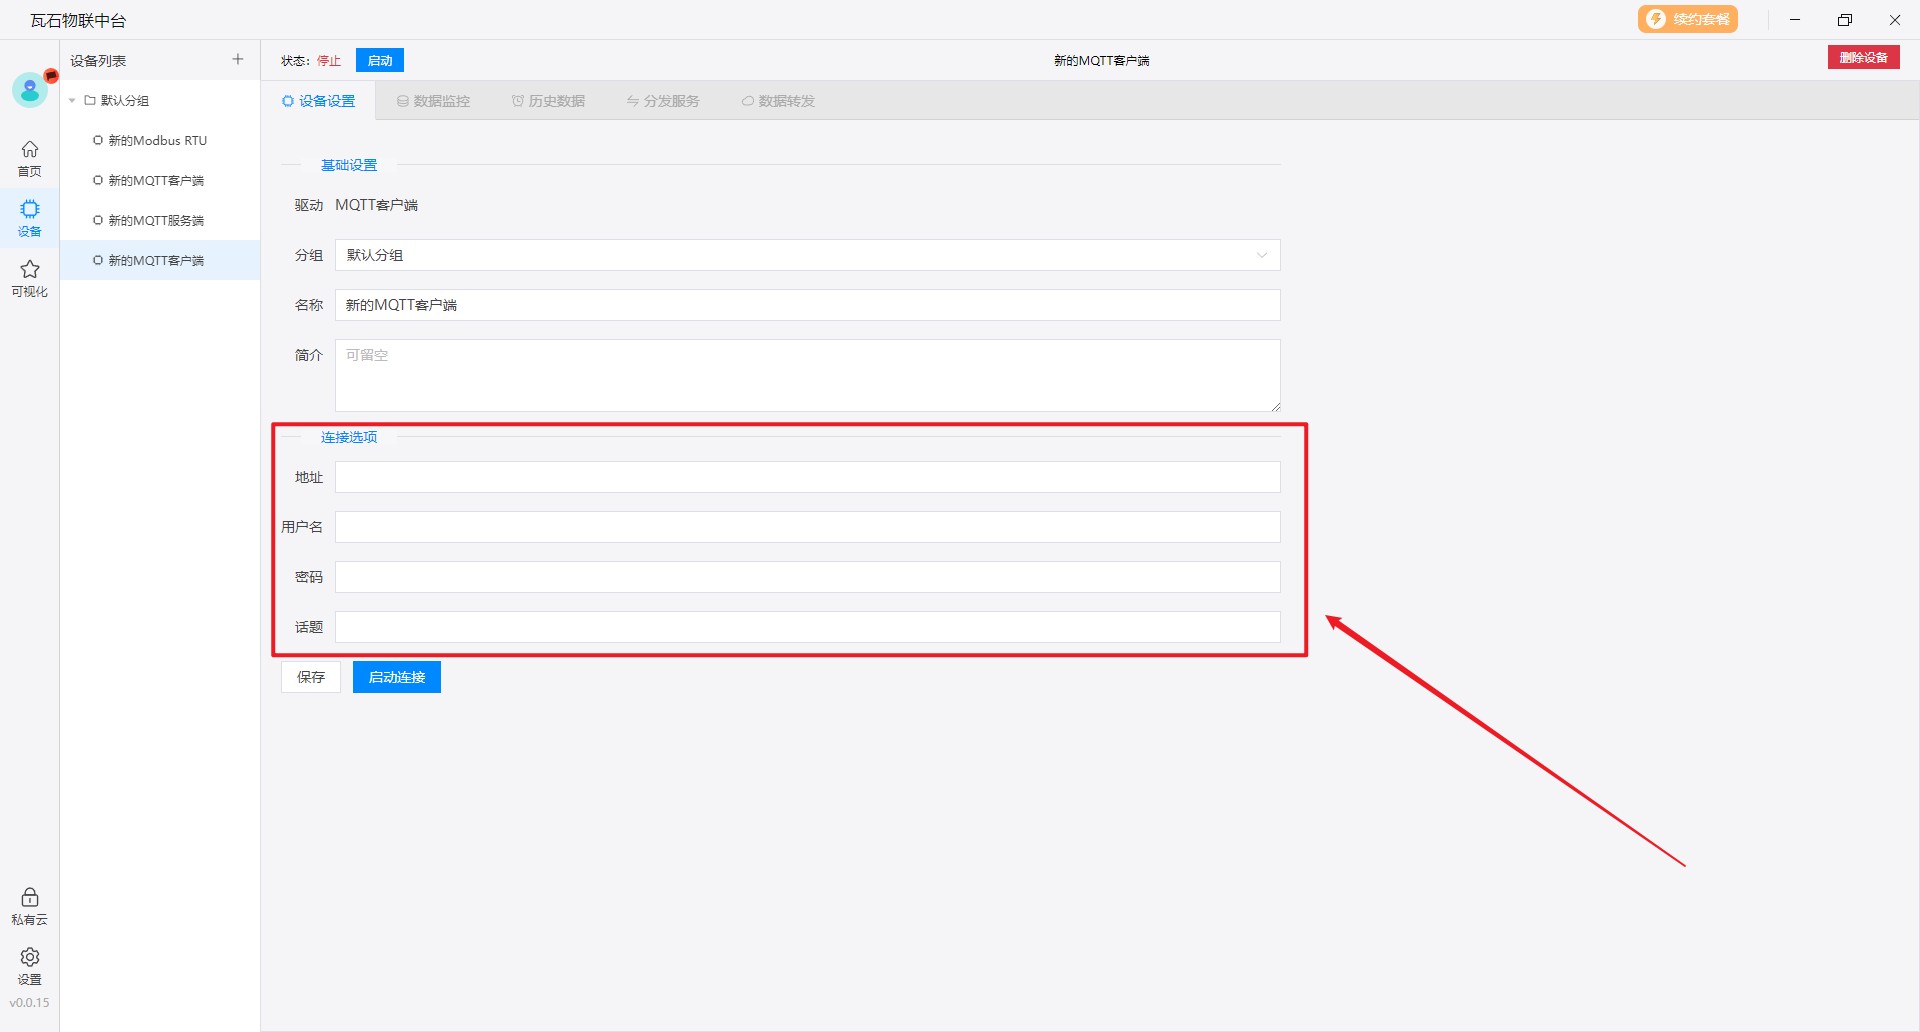The image size is (1920, 1032).
Task: Select 新的Modbus RTU device
Action: [157, 141]
